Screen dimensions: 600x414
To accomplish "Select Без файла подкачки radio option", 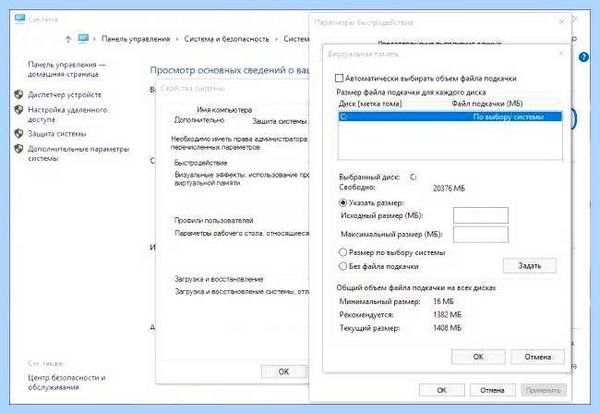I will pos(343,266).
